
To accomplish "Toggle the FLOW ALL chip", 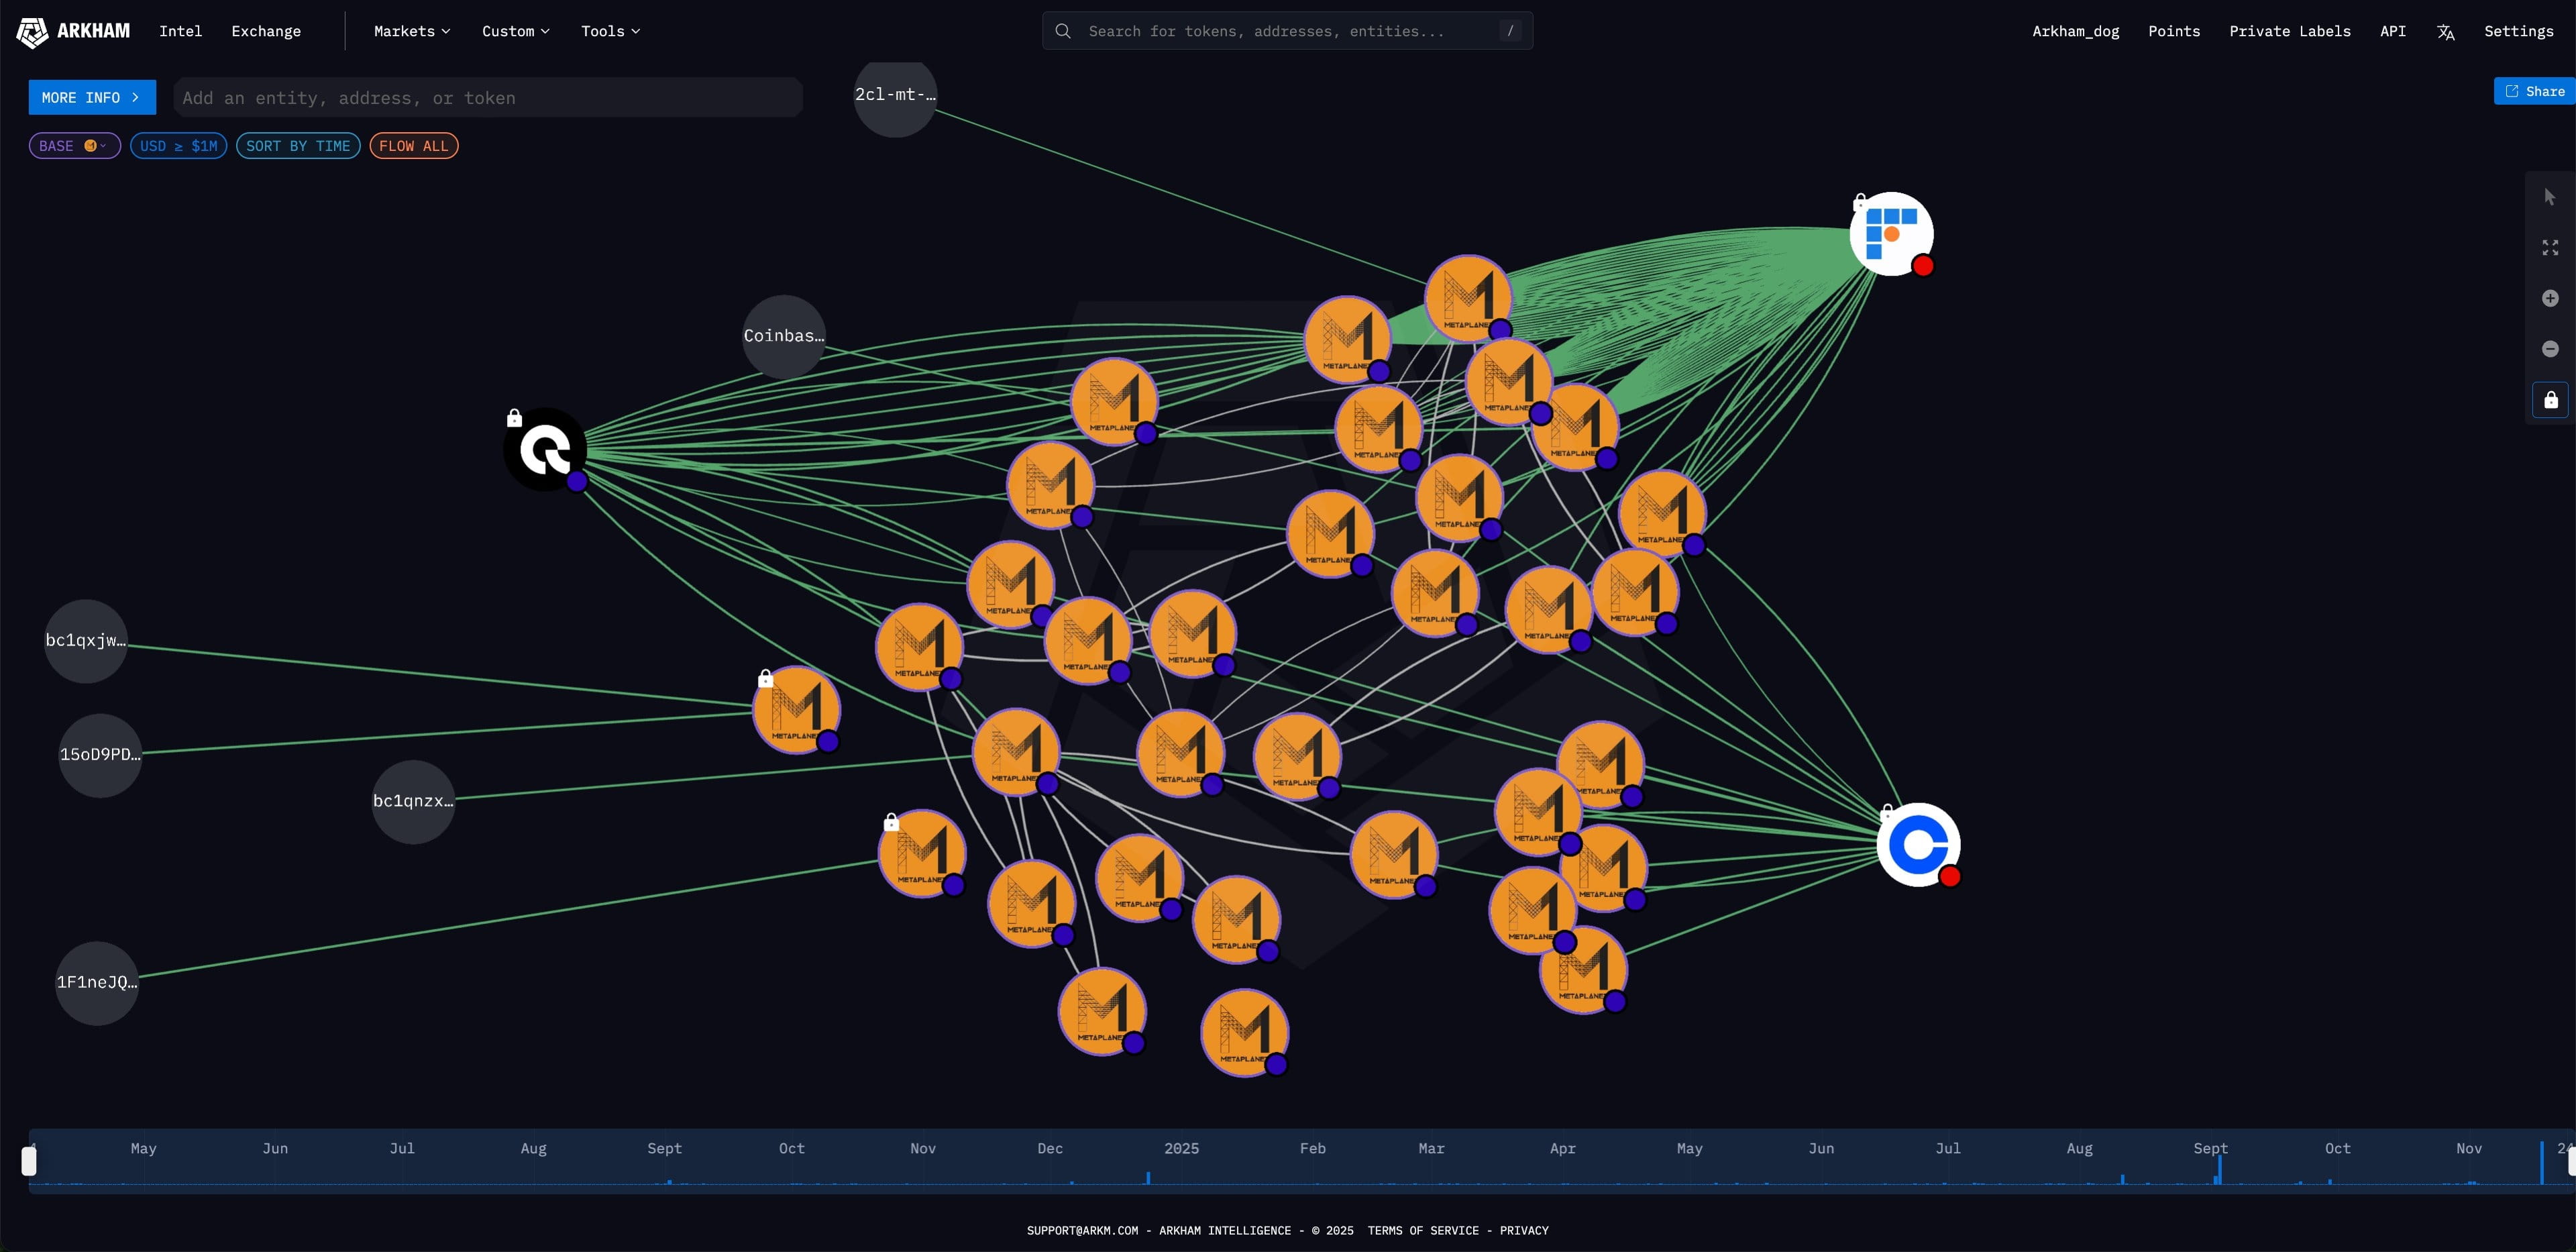I will coord(414,146).
